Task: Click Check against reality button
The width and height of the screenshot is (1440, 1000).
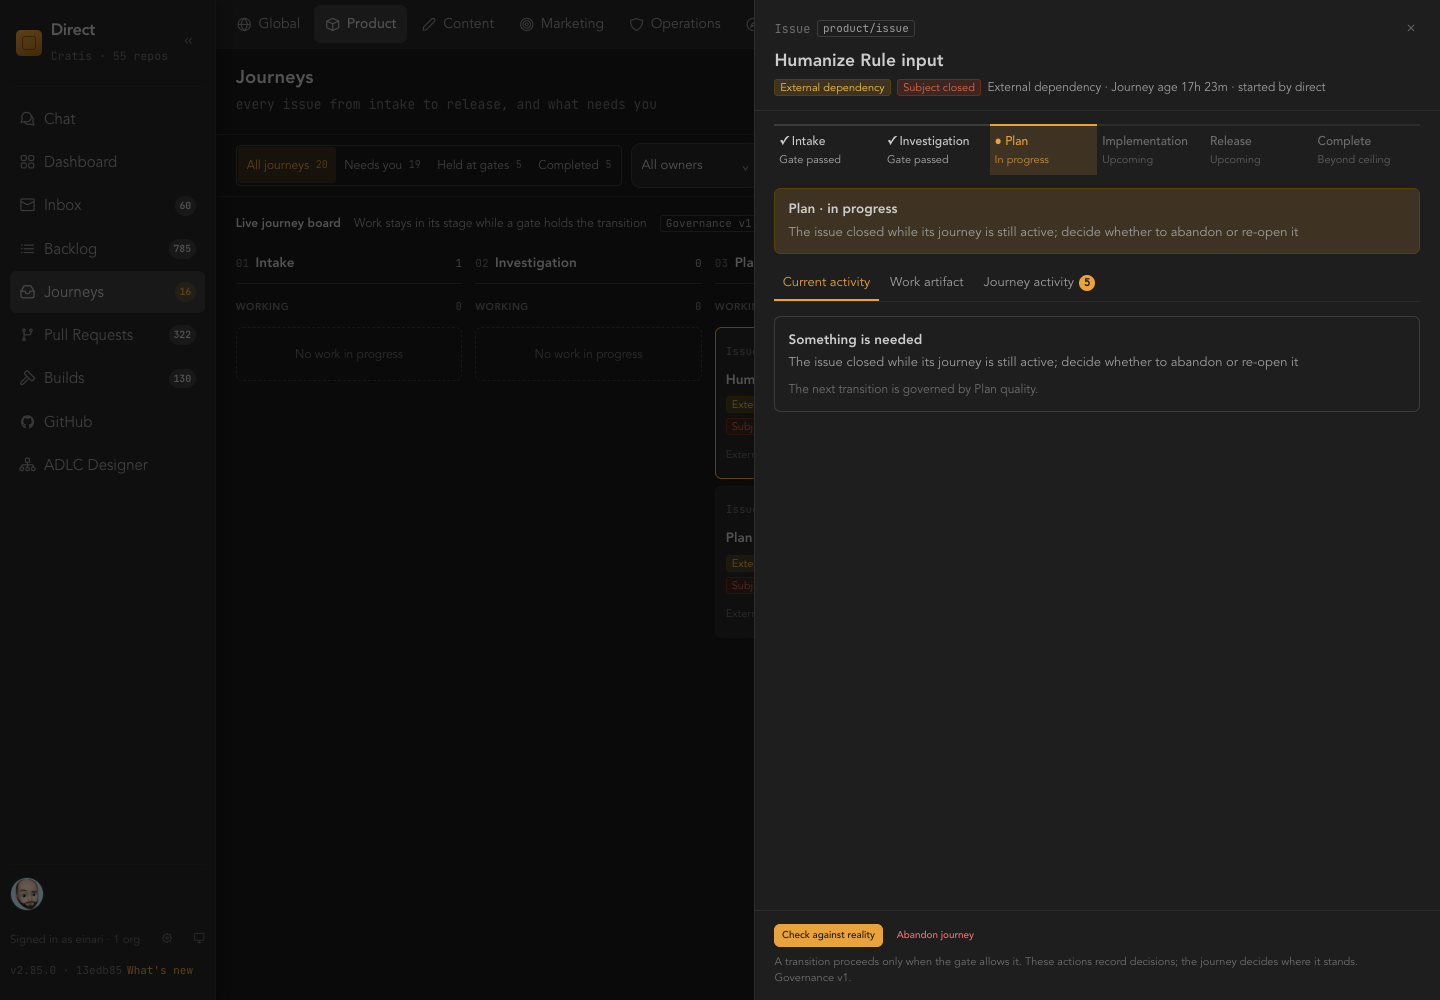Action: 828,935
